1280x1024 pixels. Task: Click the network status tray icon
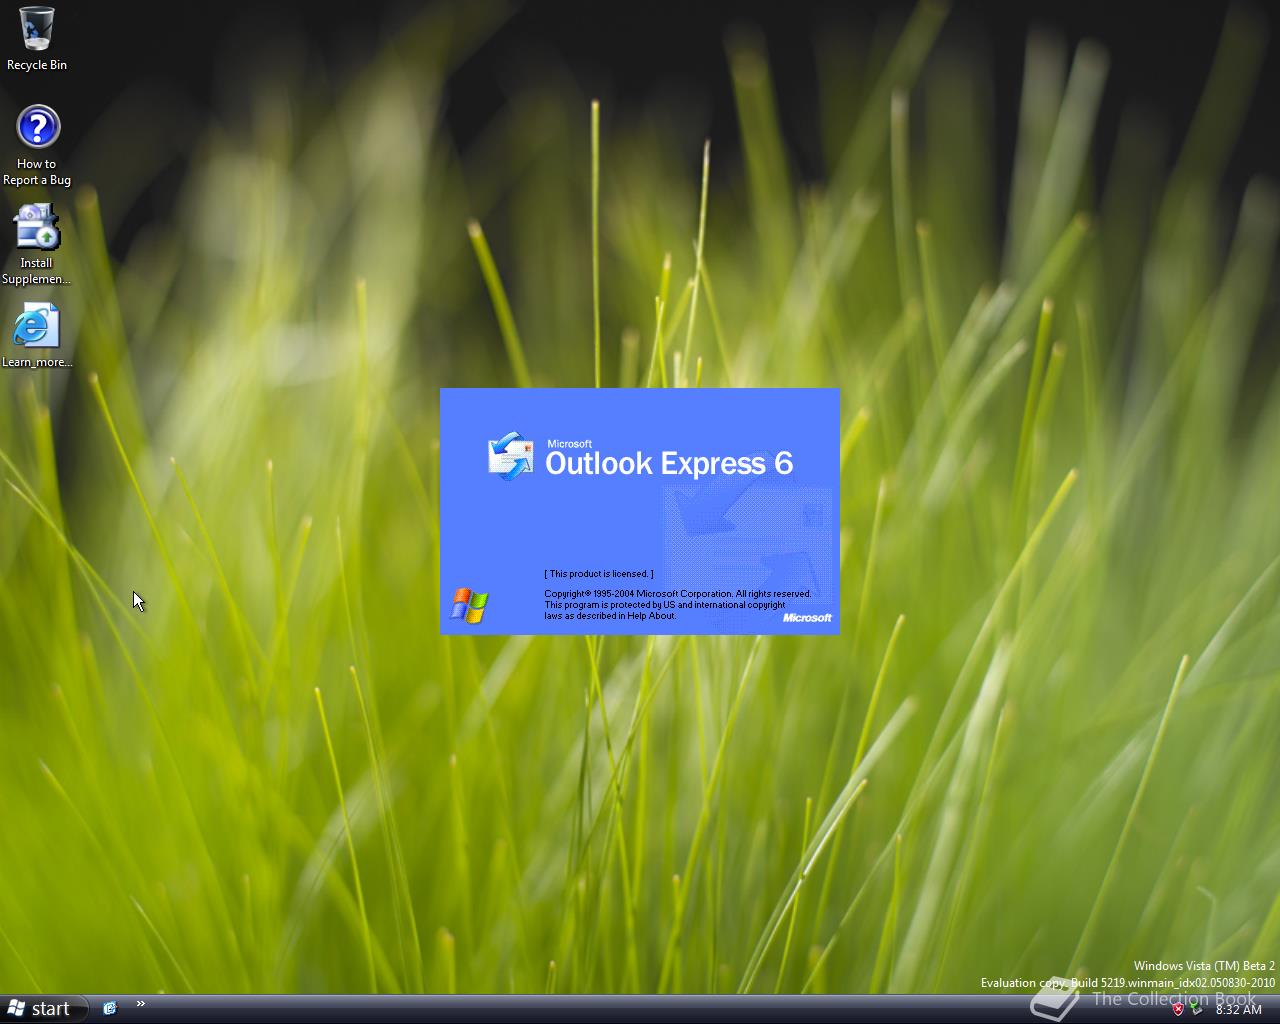1197,1009
